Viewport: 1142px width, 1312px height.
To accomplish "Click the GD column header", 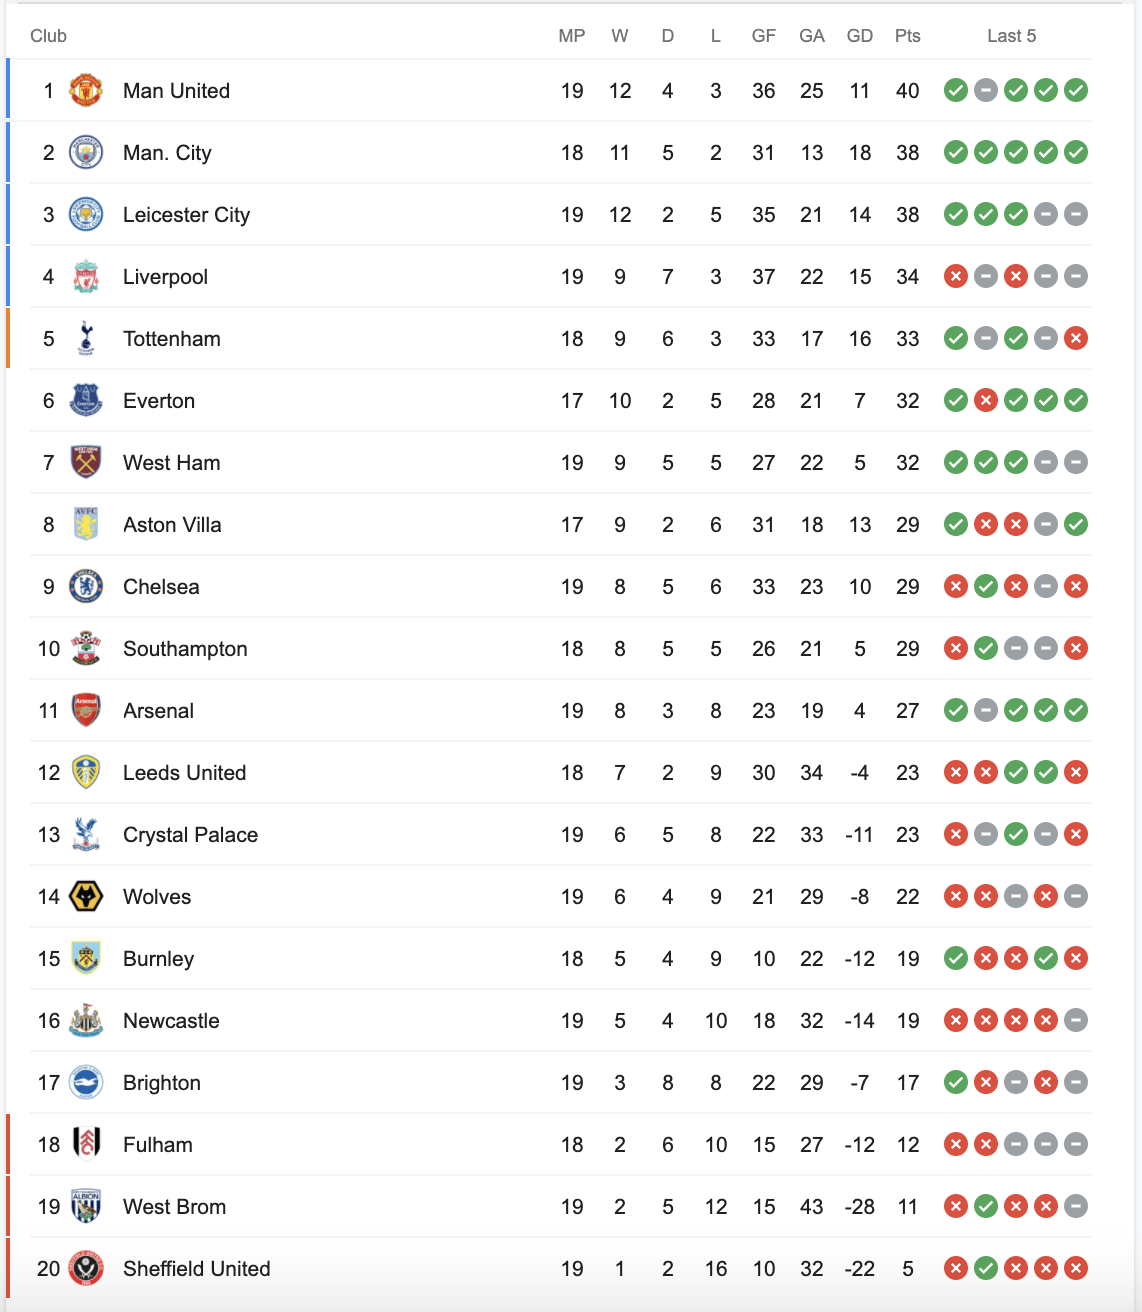I will coord(860,36).
